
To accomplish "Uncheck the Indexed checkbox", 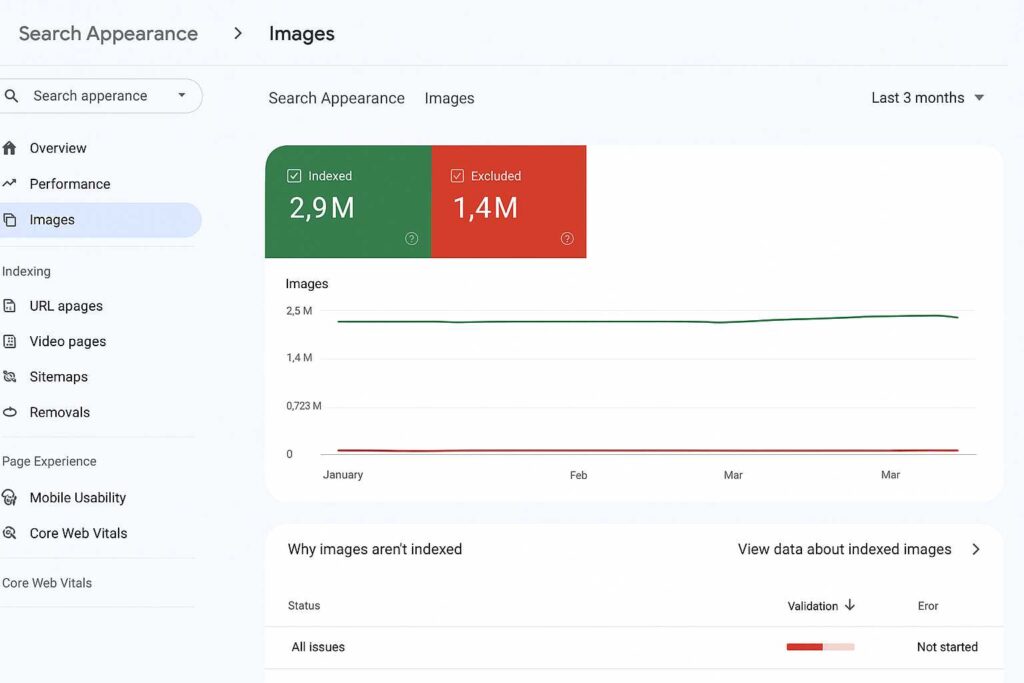I will 294,176.
